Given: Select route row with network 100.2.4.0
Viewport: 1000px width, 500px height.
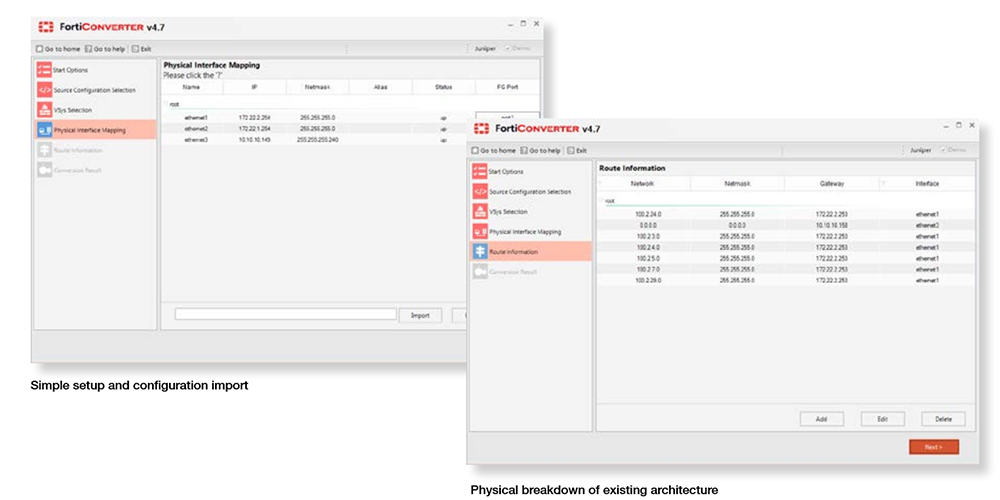Looking at the screenshot, I should [786, 247].
